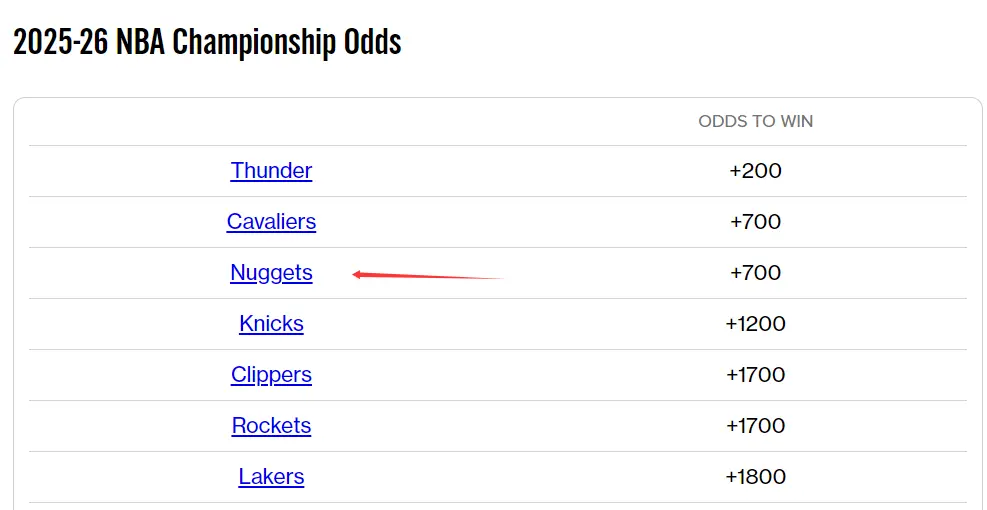Click the ODDS TO WIN column header
Viewport: 987px width, 510px height.
(x=755, y=121)
